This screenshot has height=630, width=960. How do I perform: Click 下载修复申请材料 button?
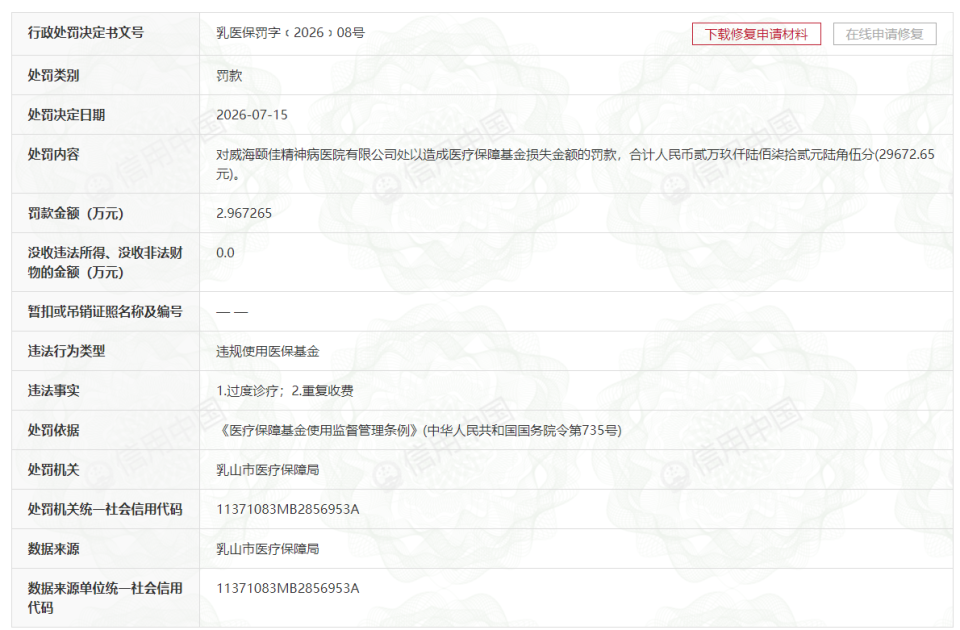756,34
